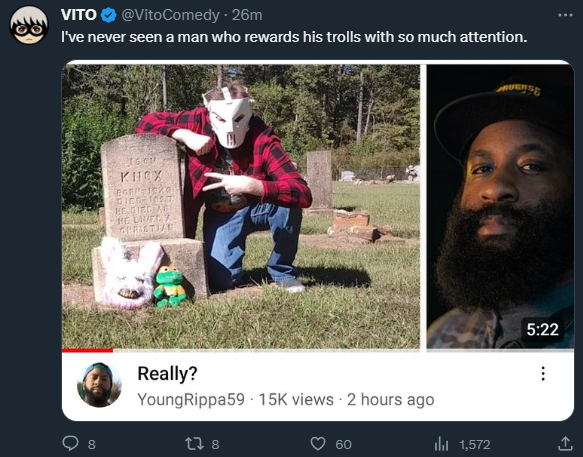583x457 pixels.
Task: Open view analytics bar chart icon
Action: tap(441, 444)
